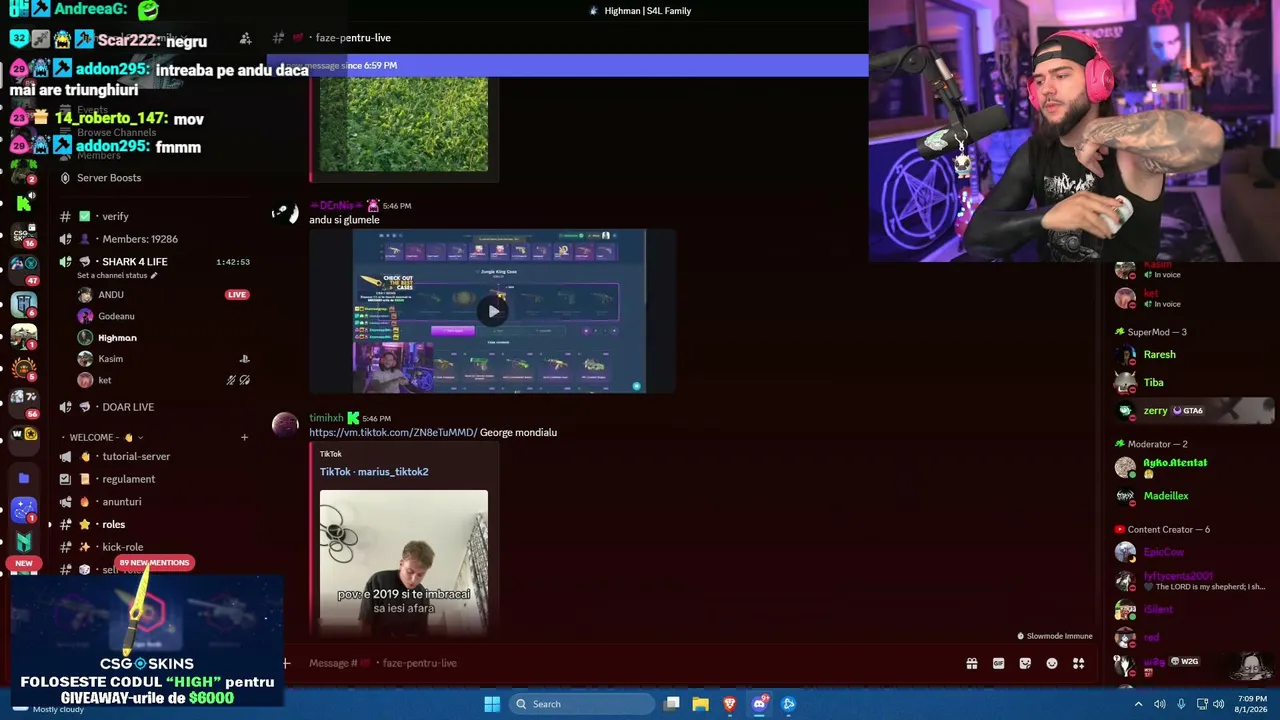Open the attachment plus button beside message box
This screenshot has width=1280, height=720.
[286, 663]
